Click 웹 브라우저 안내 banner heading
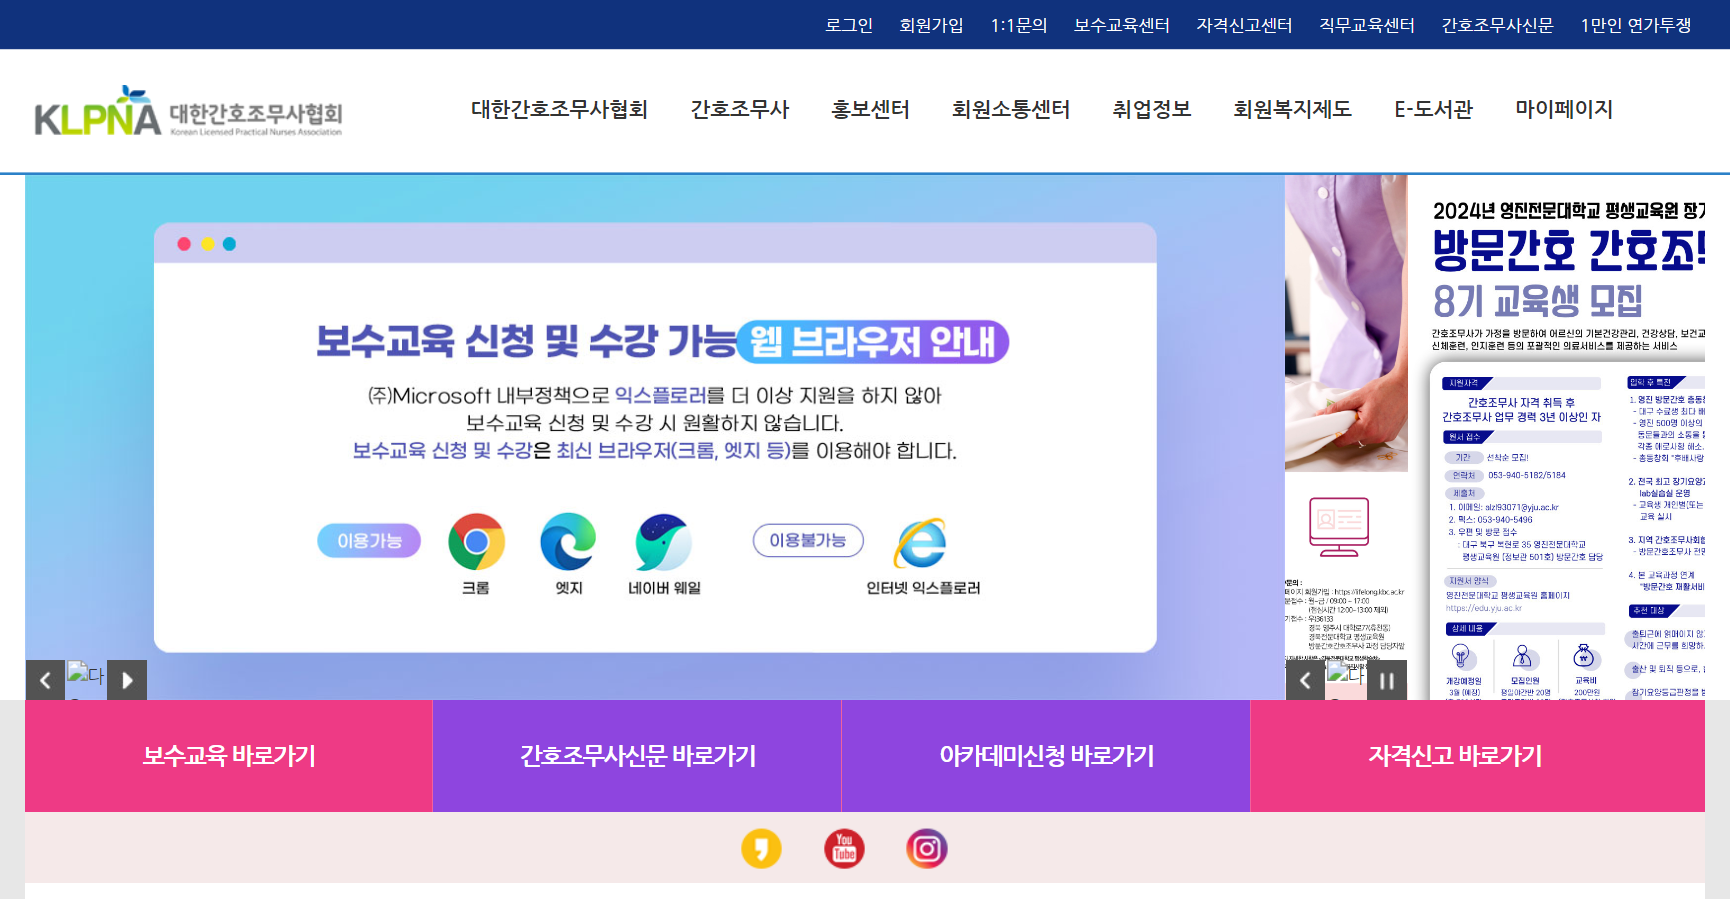The width and height of the screenshot is (1730, 899). point(873,341)
